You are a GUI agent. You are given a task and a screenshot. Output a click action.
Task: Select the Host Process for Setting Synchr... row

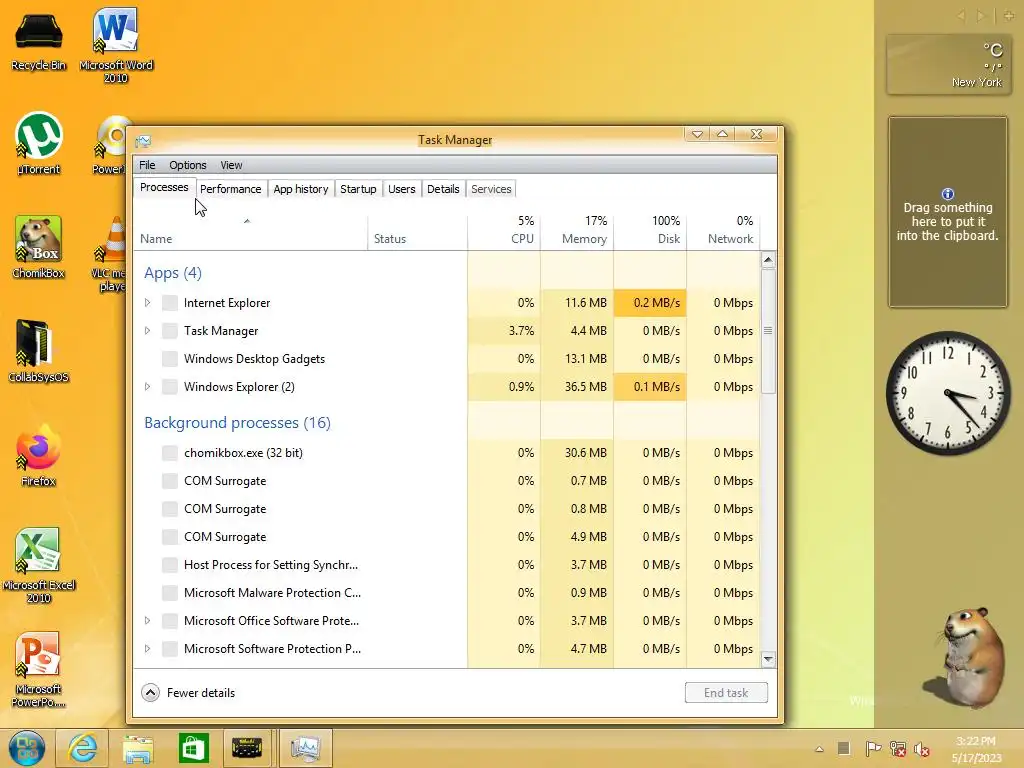pyautogui.click(x=447, y=565)
